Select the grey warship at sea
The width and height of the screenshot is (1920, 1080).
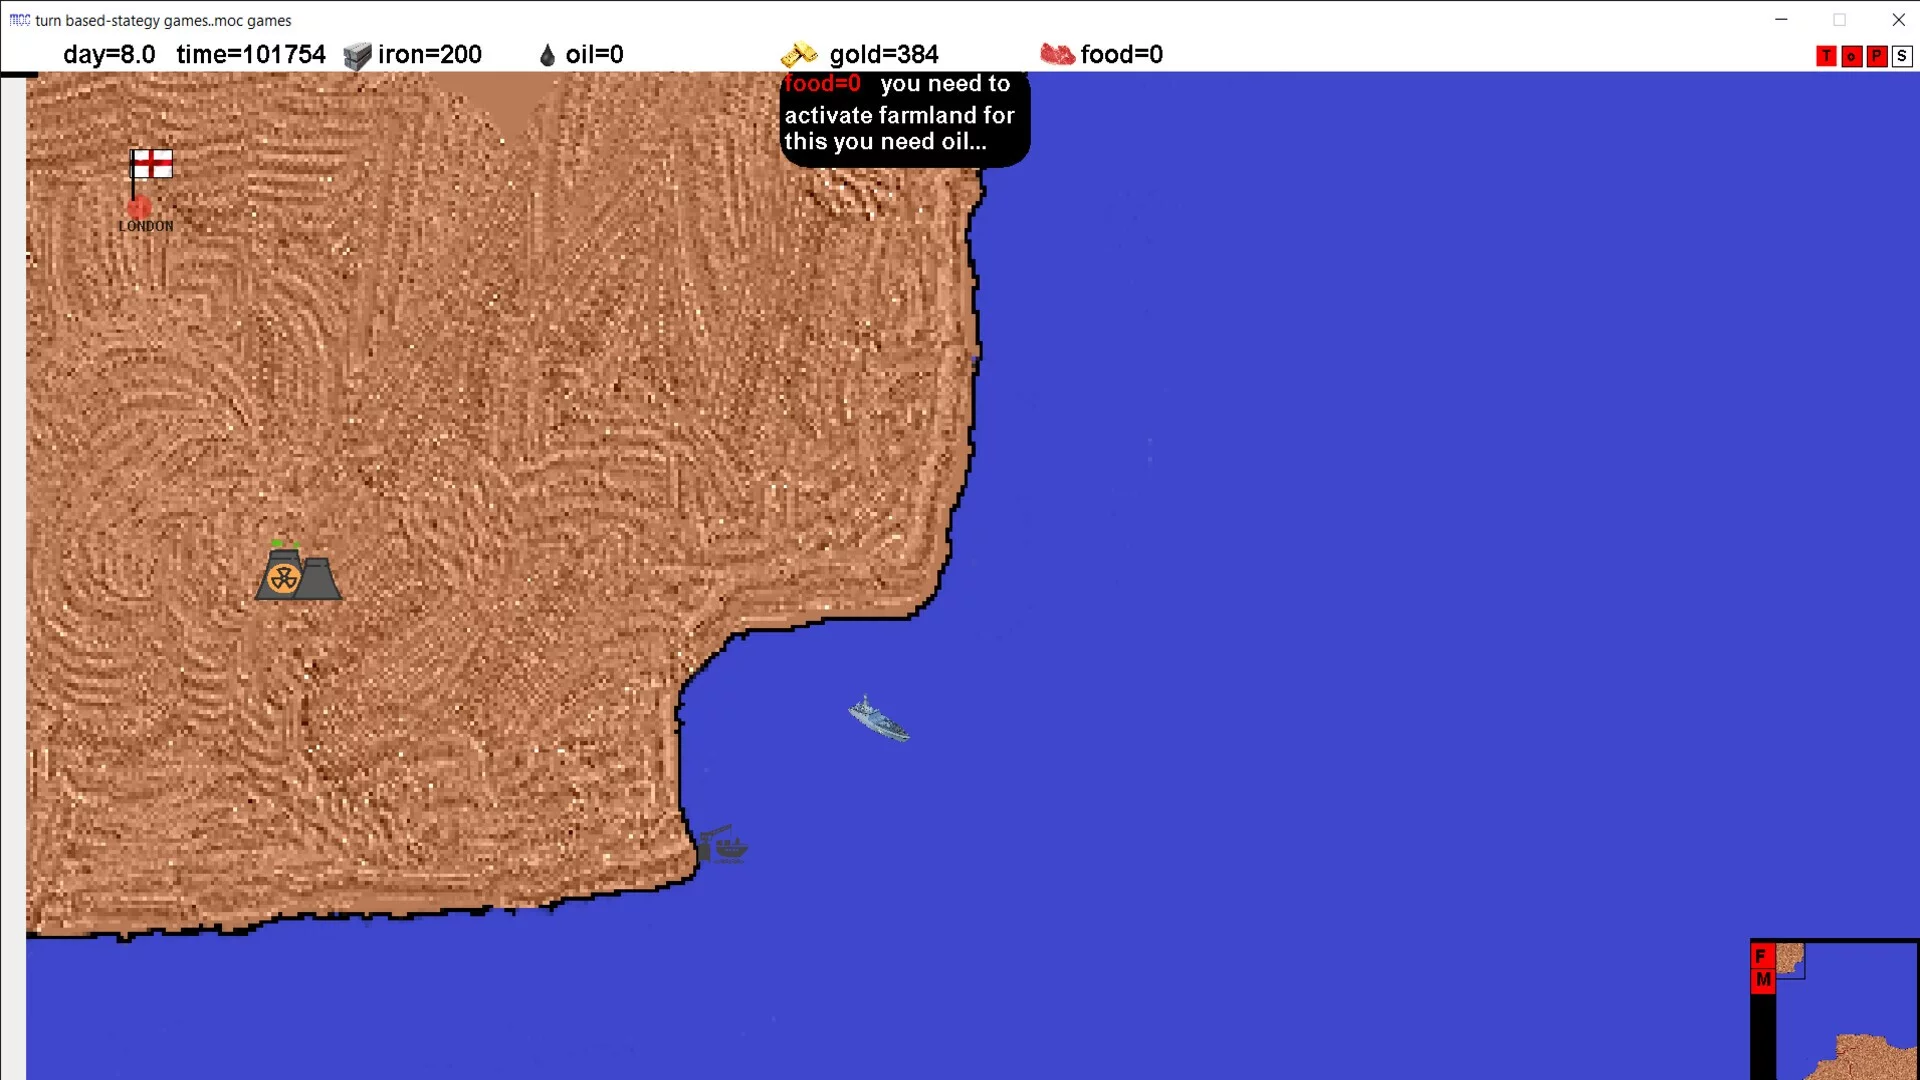tap(879, 719)
